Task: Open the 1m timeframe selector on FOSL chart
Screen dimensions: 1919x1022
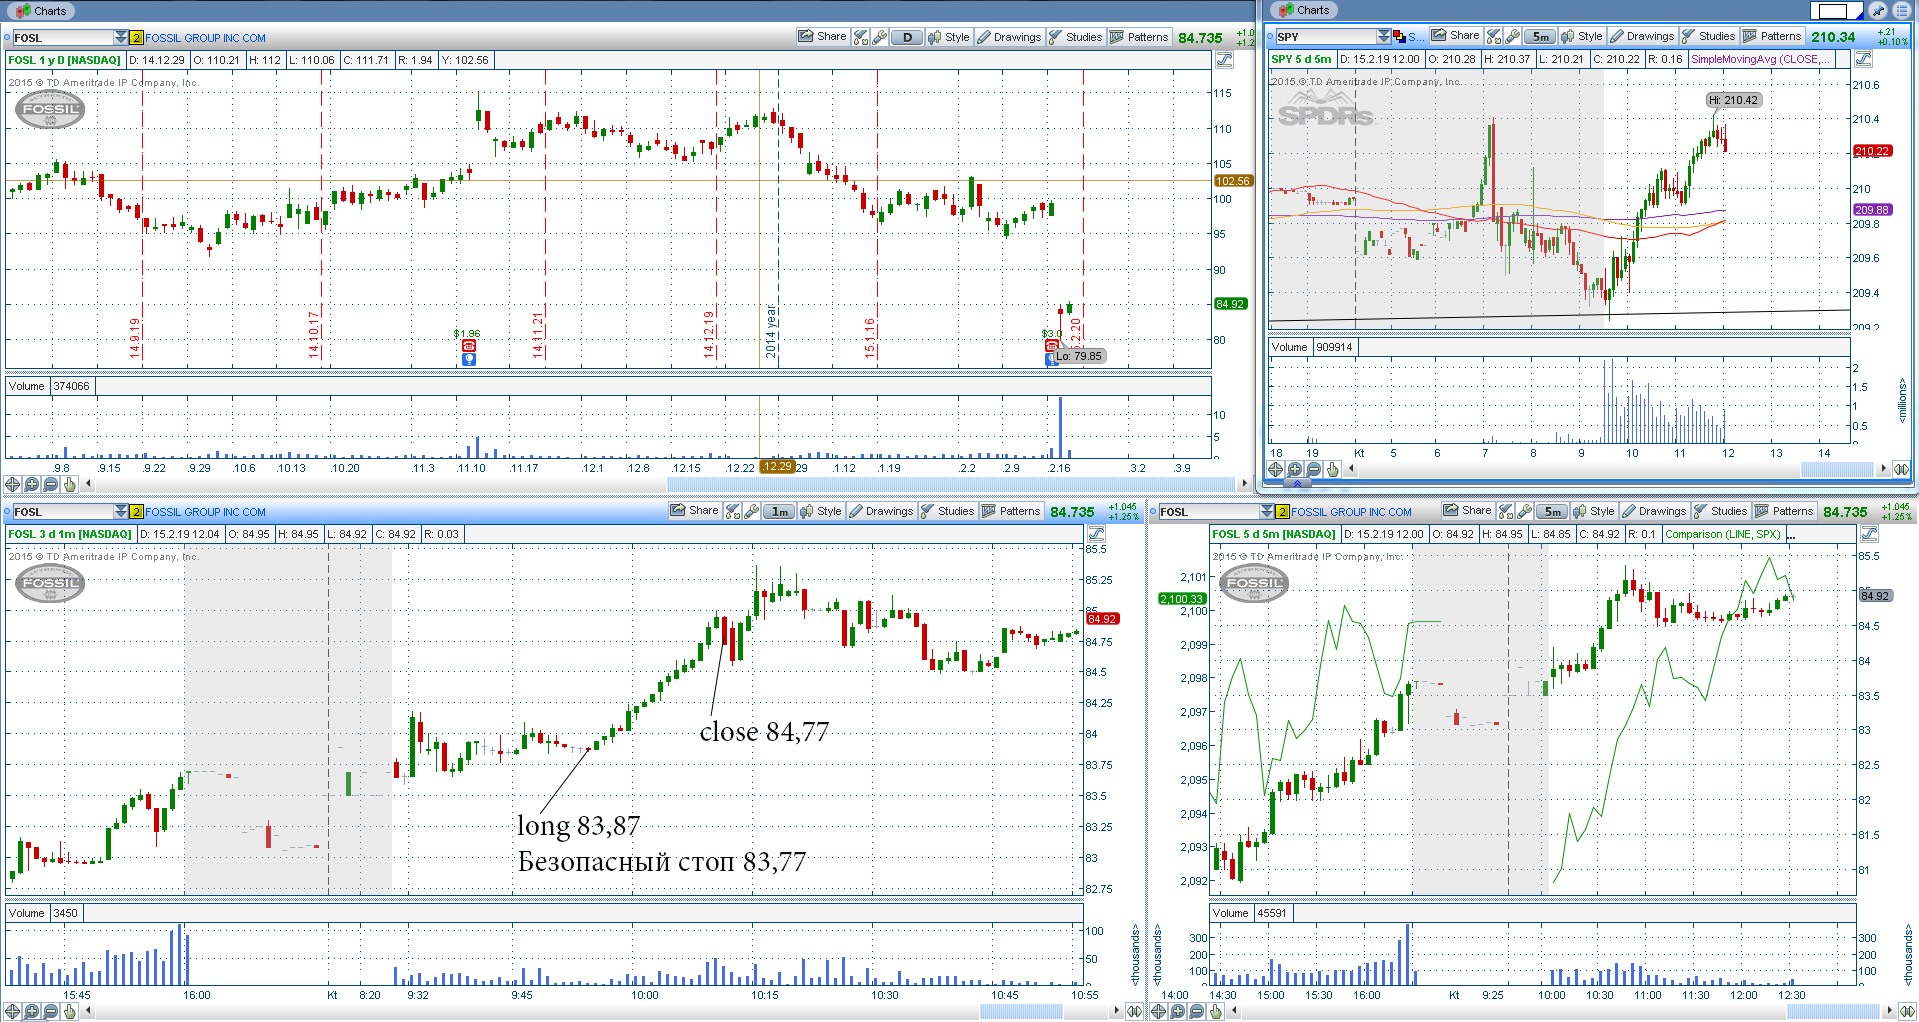Action: coord(779,511)
